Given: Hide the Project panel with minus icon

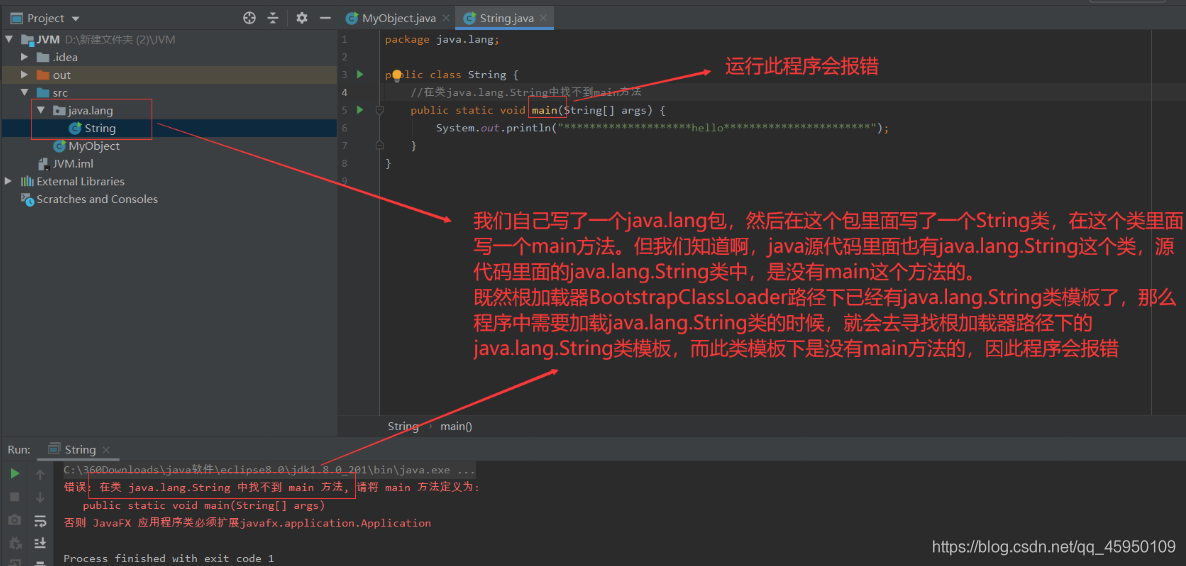Looking at the screenshot, I should coord(325,17).
